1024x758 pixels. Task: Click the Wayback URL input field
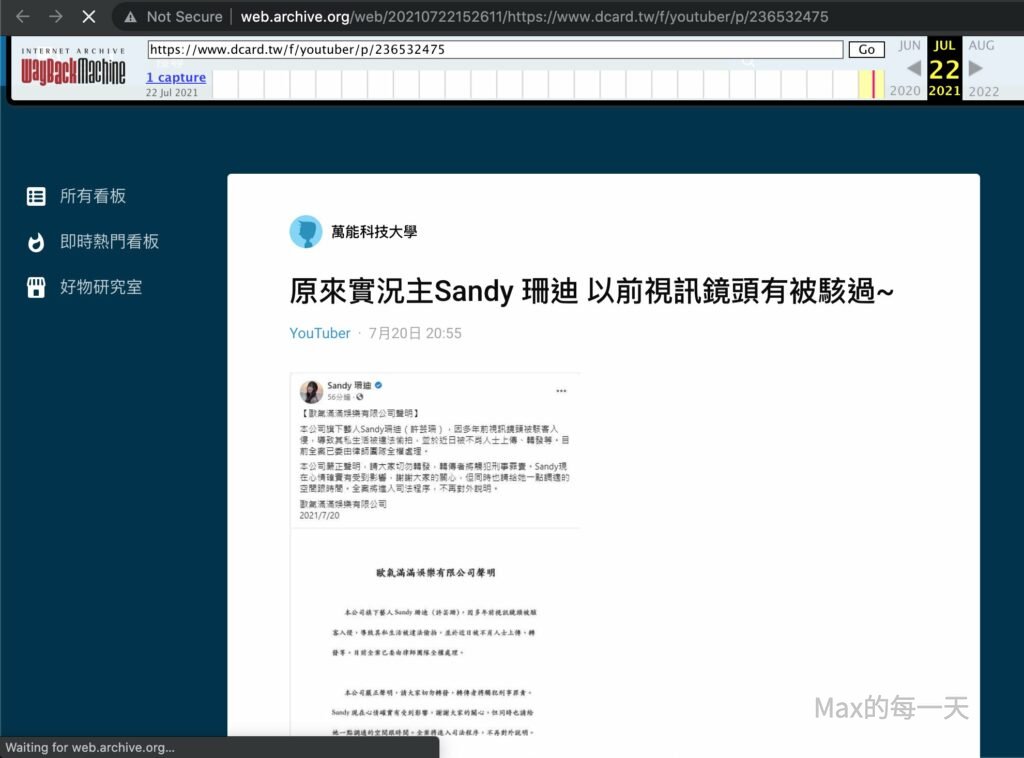pos(495,49)
